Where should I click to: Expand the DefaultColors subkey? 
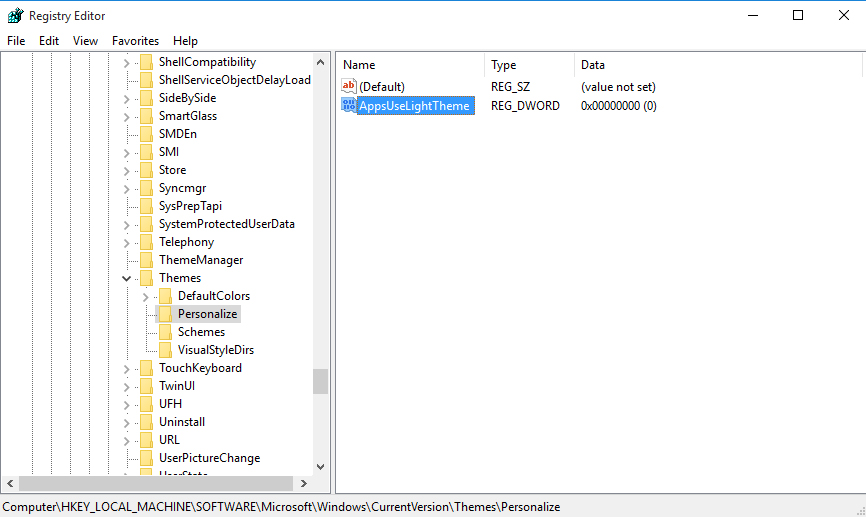pyautogui.click(x=145, y=297)
